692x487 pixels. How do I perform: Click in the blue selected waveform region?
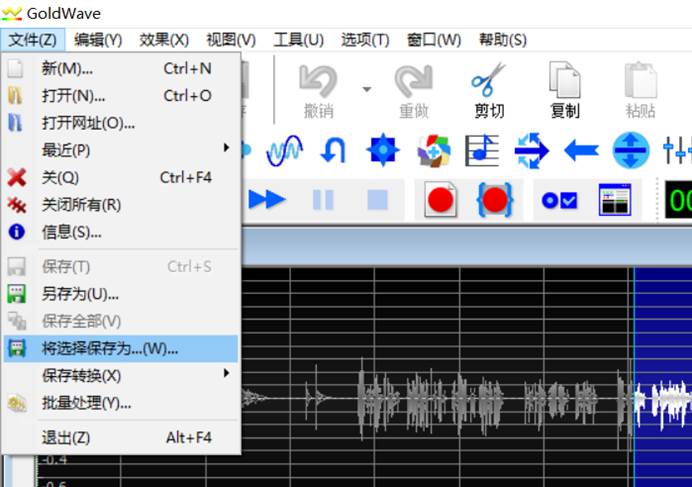pos(663,330)
